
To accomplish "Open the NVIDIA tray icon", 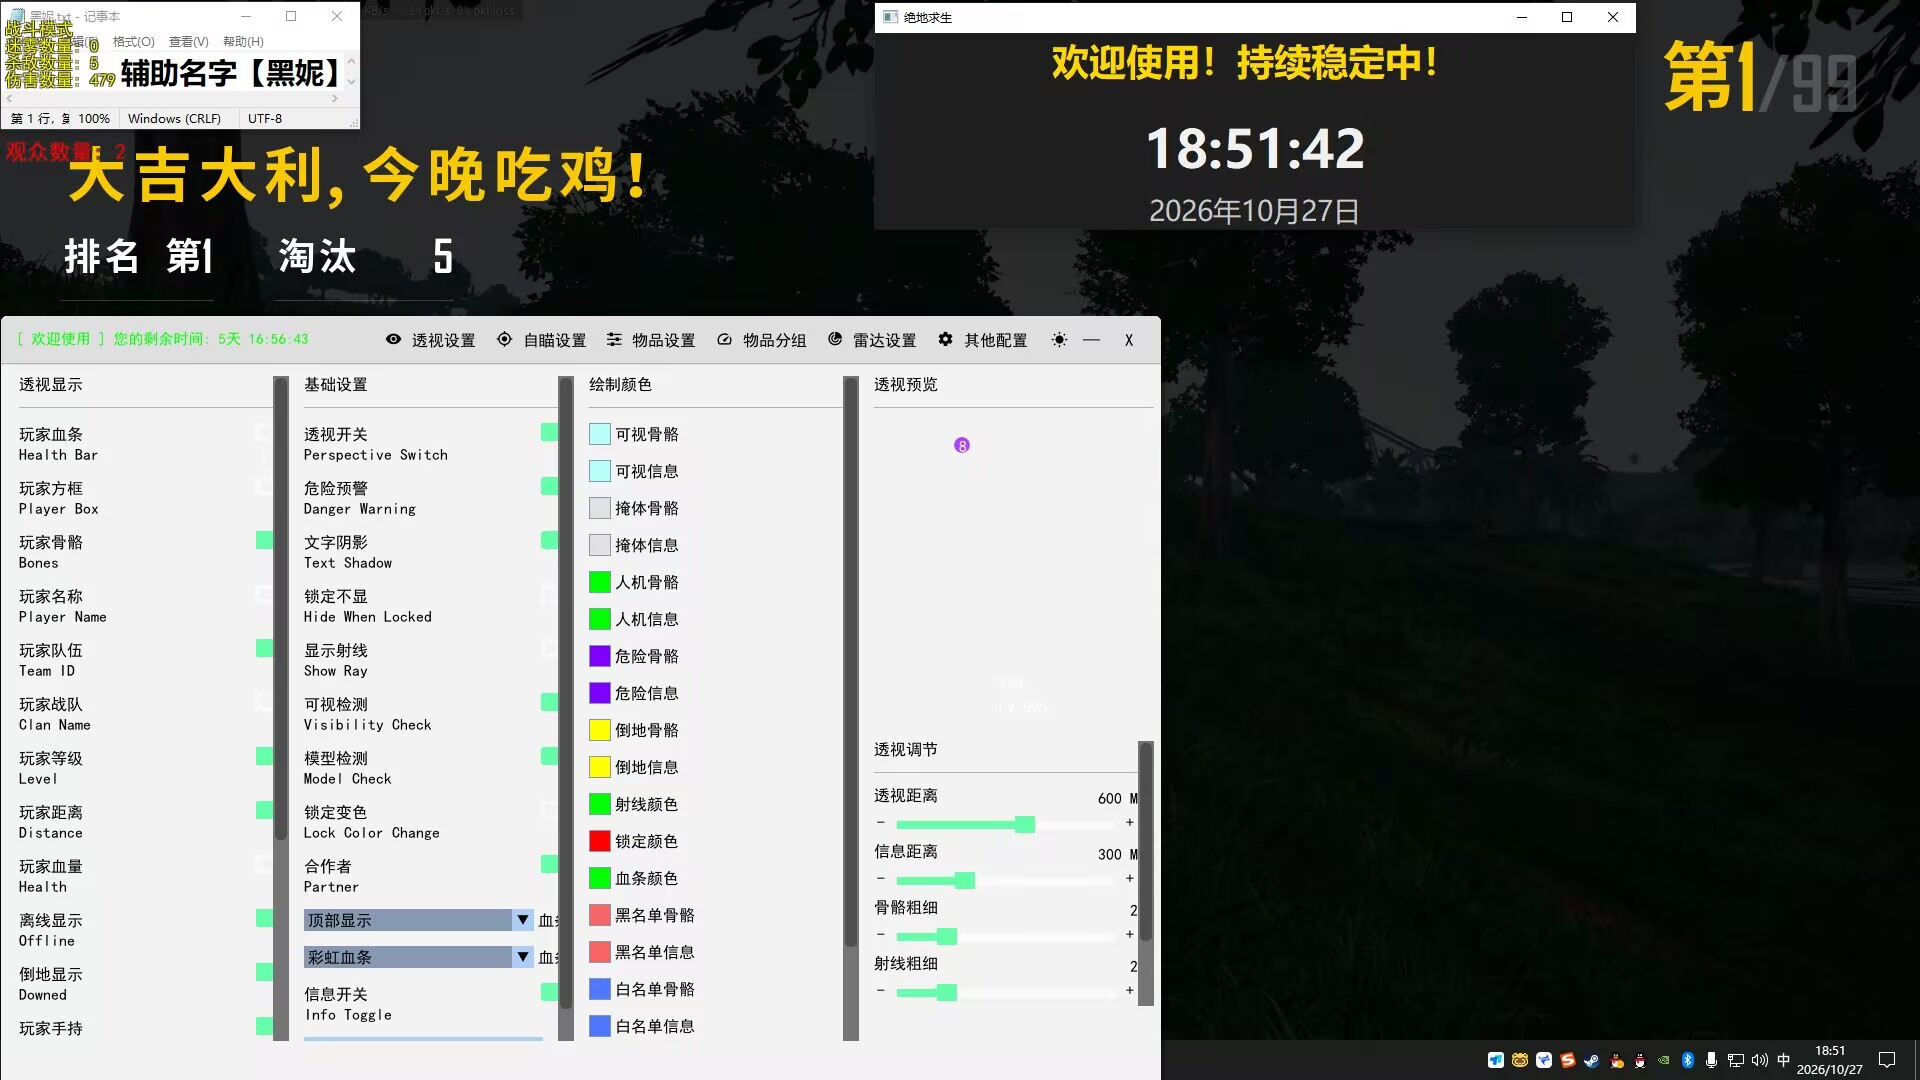I will point(1664,1060).
